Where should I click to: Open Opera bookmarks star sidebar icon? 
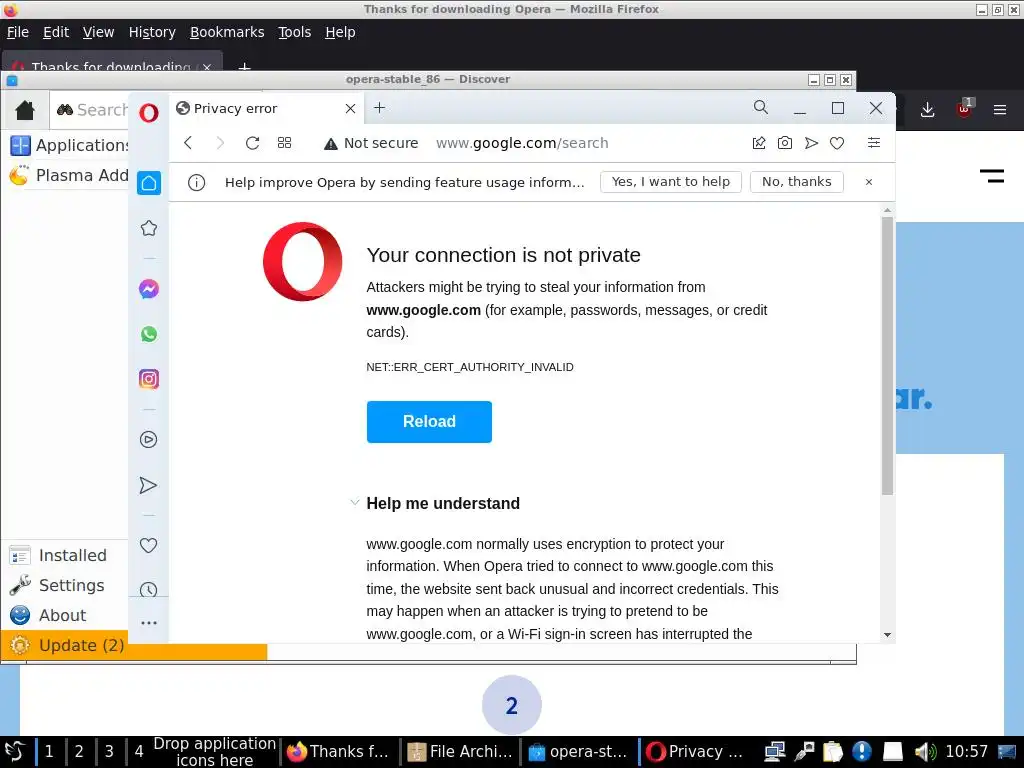click(x=149, y=228)
